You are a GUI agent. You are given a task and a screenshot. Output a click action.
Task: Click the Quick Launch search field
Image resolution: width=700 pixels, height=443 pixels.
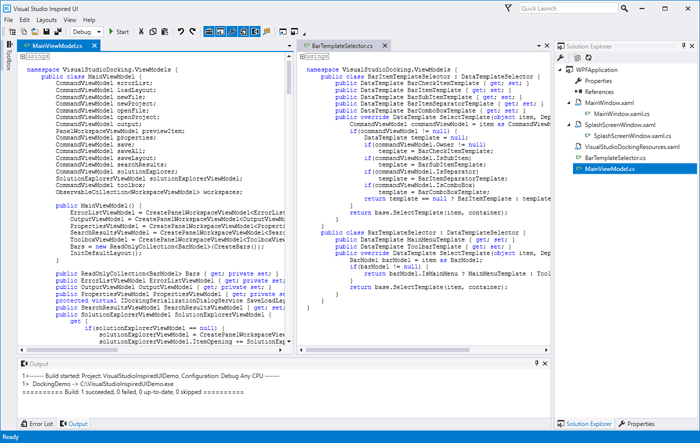coord(570,8)
